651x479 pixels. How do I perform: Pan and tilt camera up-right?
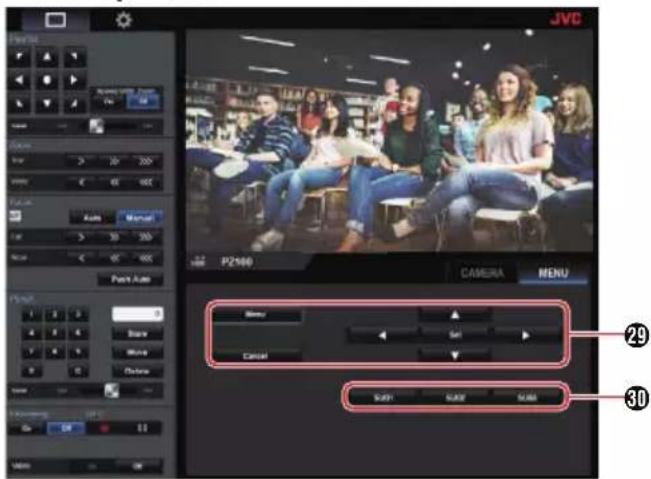point(75,57)
